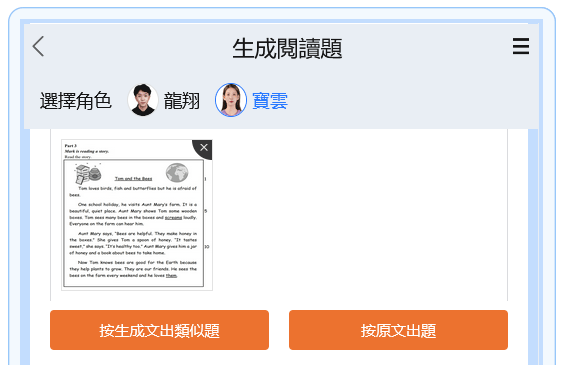
Task: Click the 生成閱讀題 page title
Action: tap(287, 48)
